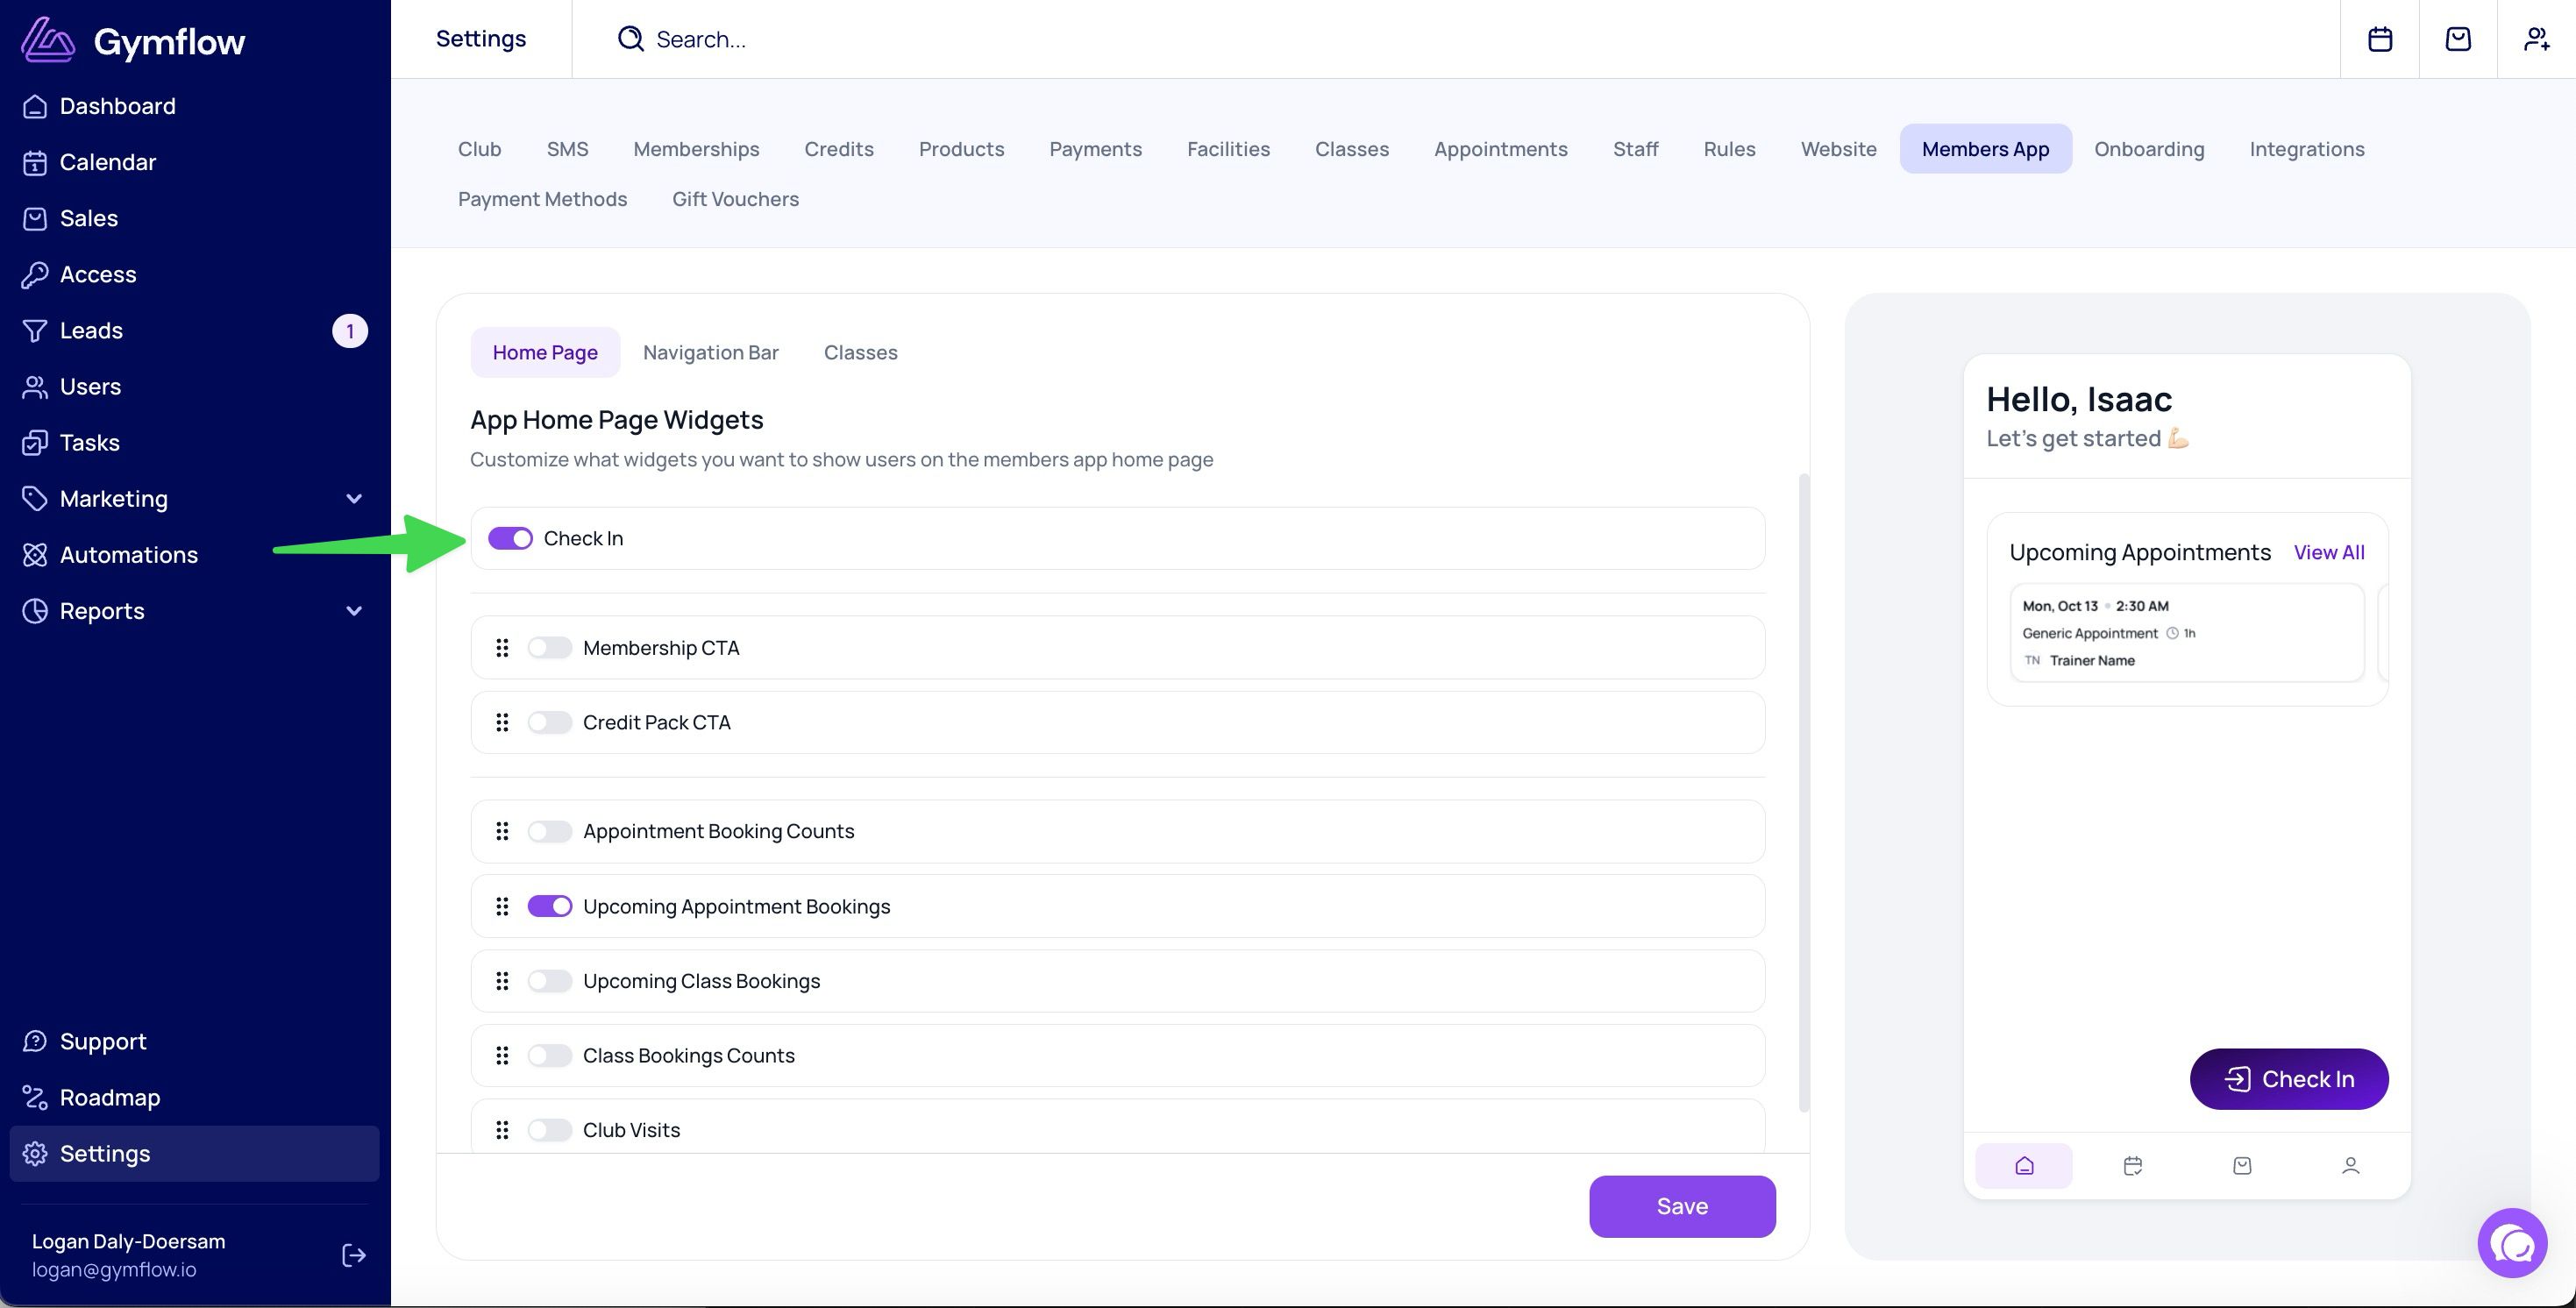Screen dimensions: 2576x1308
Task: Enable the Membership CTA toggle
Action: (550, 648)
